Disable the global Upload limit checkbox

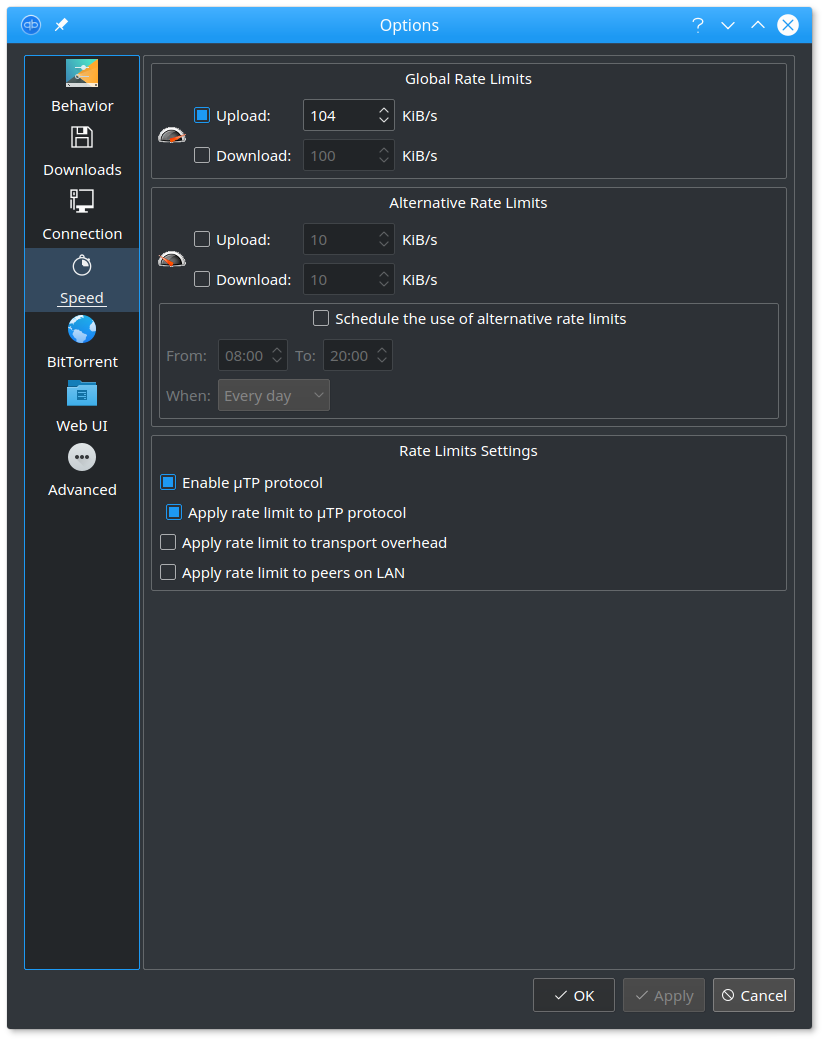202,116
